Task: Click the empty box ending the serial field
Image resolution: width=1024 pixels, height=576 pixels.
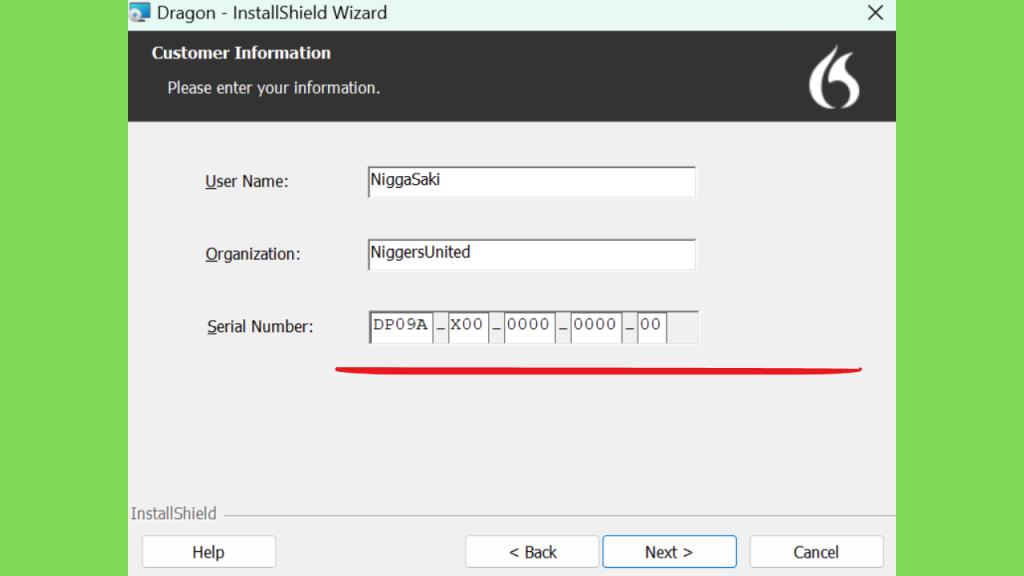Action: 682,327
